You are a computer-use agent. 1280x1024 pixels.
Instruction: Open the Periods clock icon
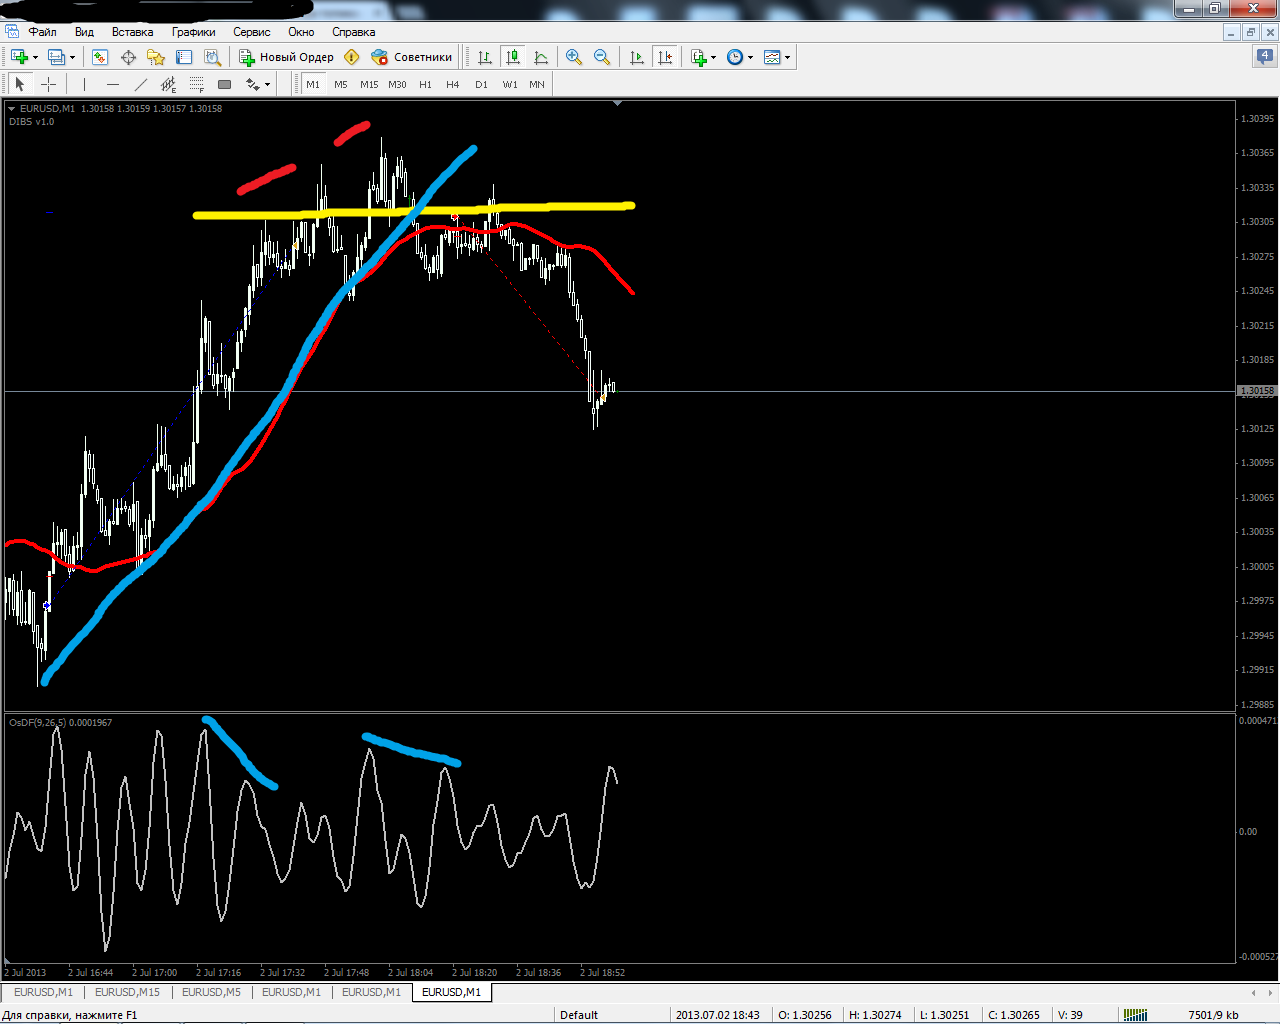pos(735,57)
